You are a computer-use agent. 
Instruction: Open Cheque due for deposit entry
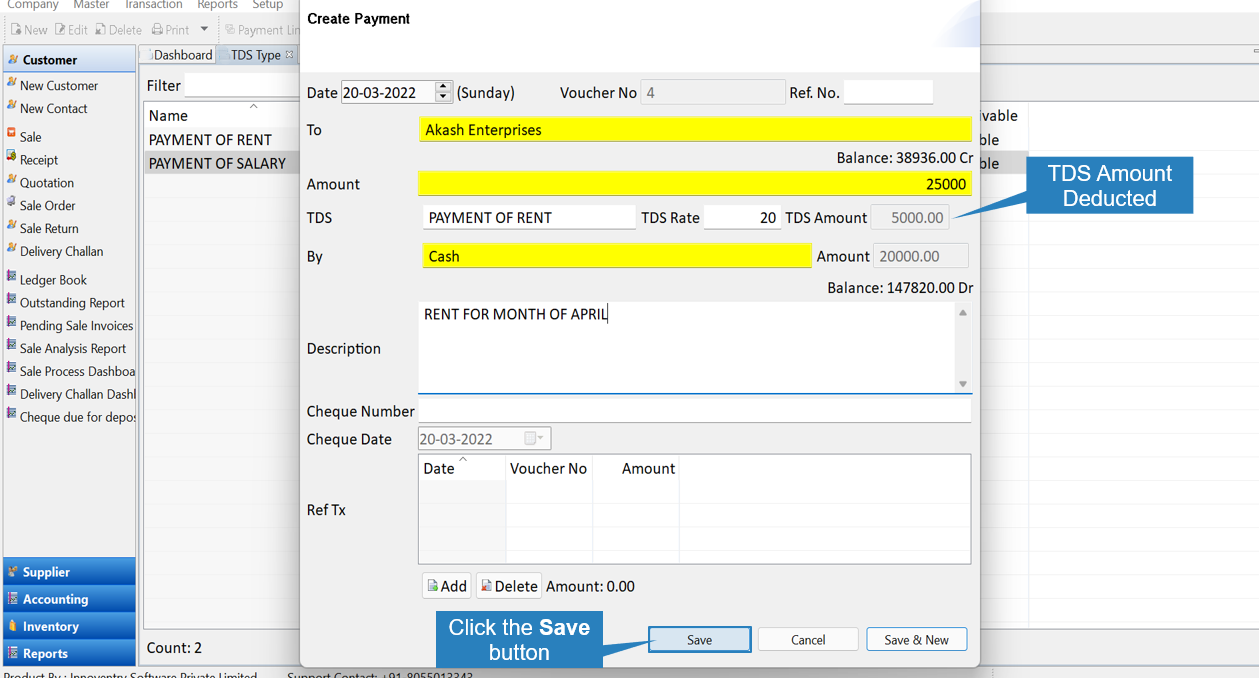(77, 418)
